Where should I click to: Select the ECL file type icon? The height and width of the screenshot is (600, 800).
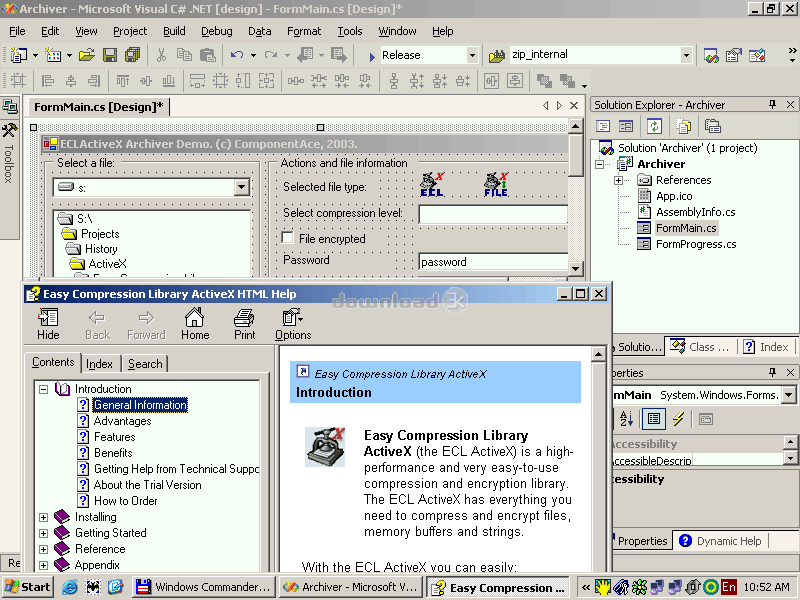pos(432,185)
